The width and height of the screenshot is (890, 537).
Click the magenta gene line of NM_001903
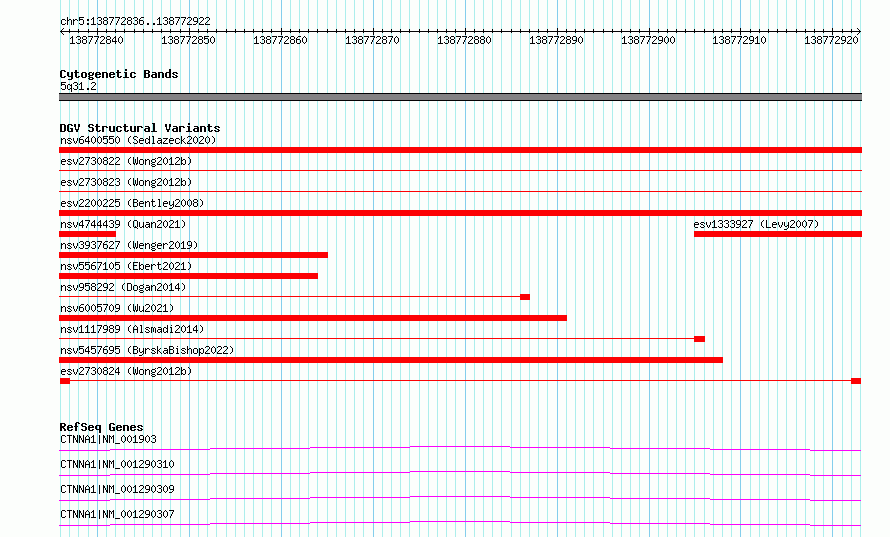pos(460,448)
